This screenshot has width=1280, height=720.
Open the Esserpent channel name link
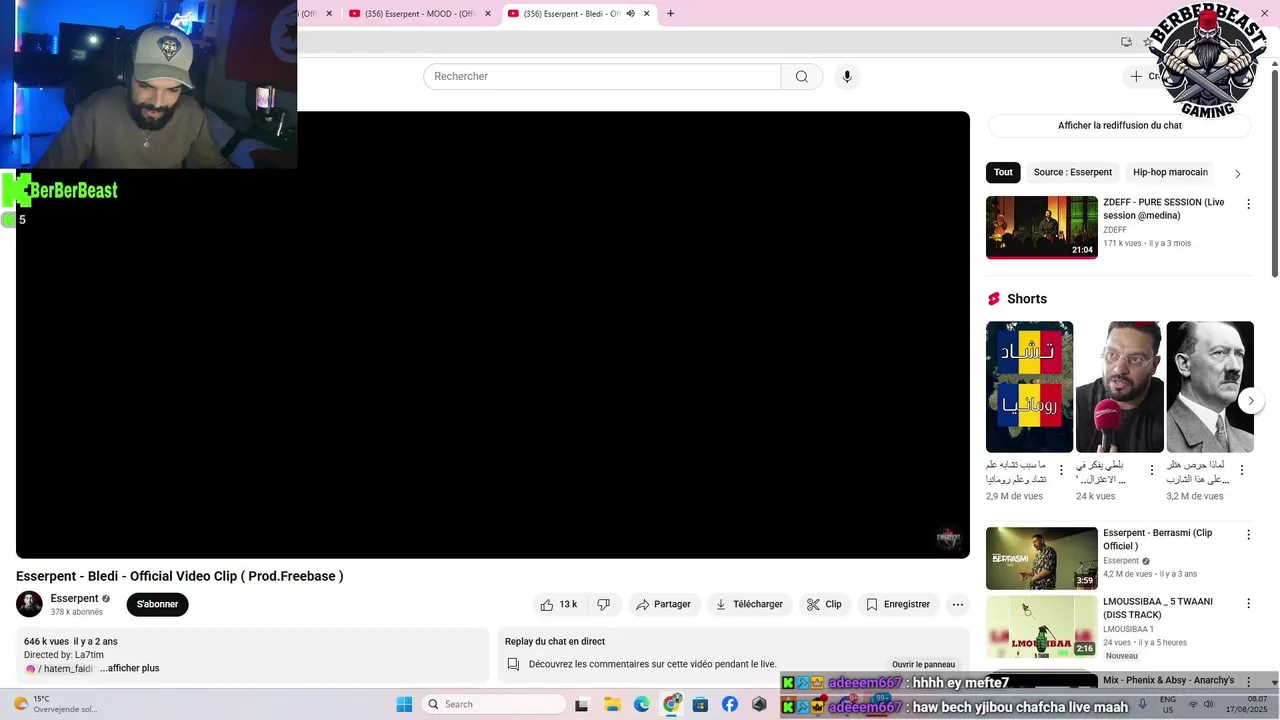(x=74, y=598)
